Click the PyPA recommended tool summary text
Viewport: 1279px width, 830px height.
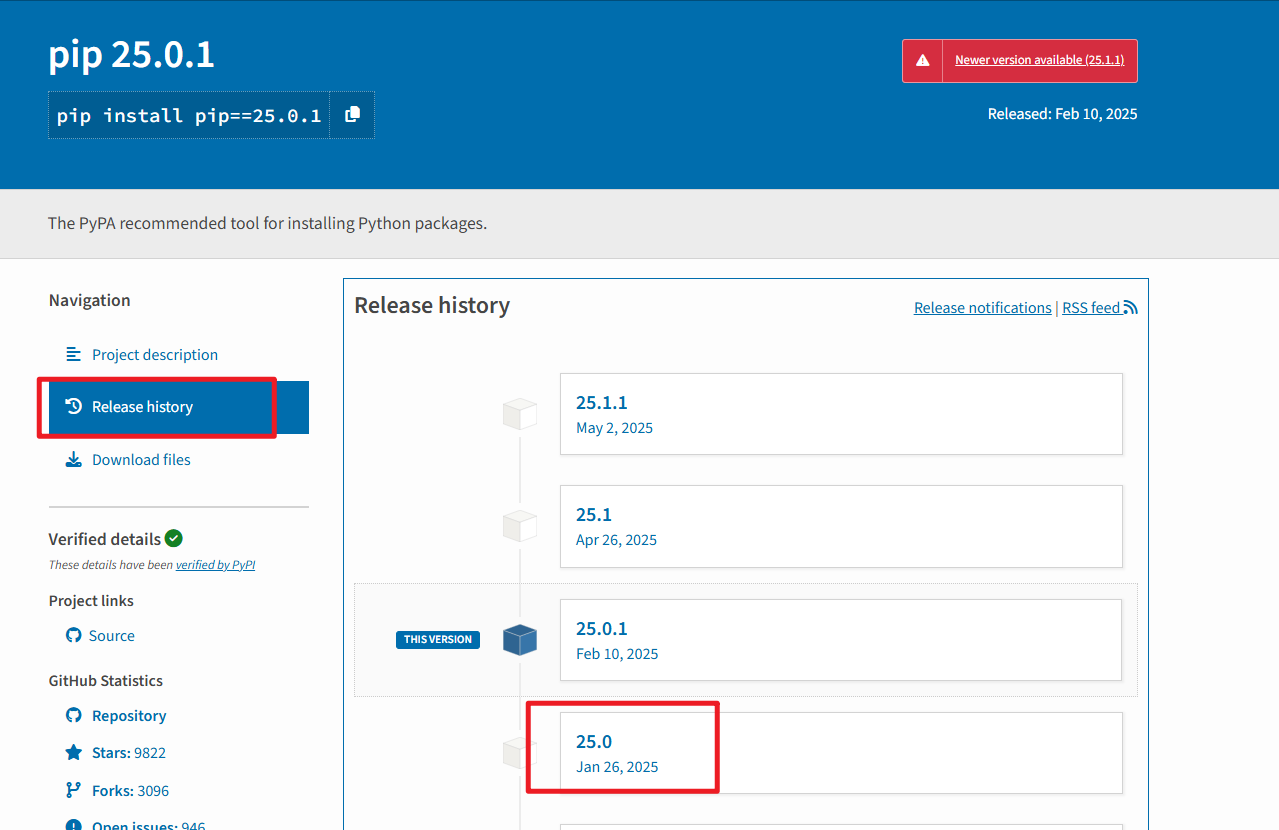pyautogui.click(x=267, y=223)
